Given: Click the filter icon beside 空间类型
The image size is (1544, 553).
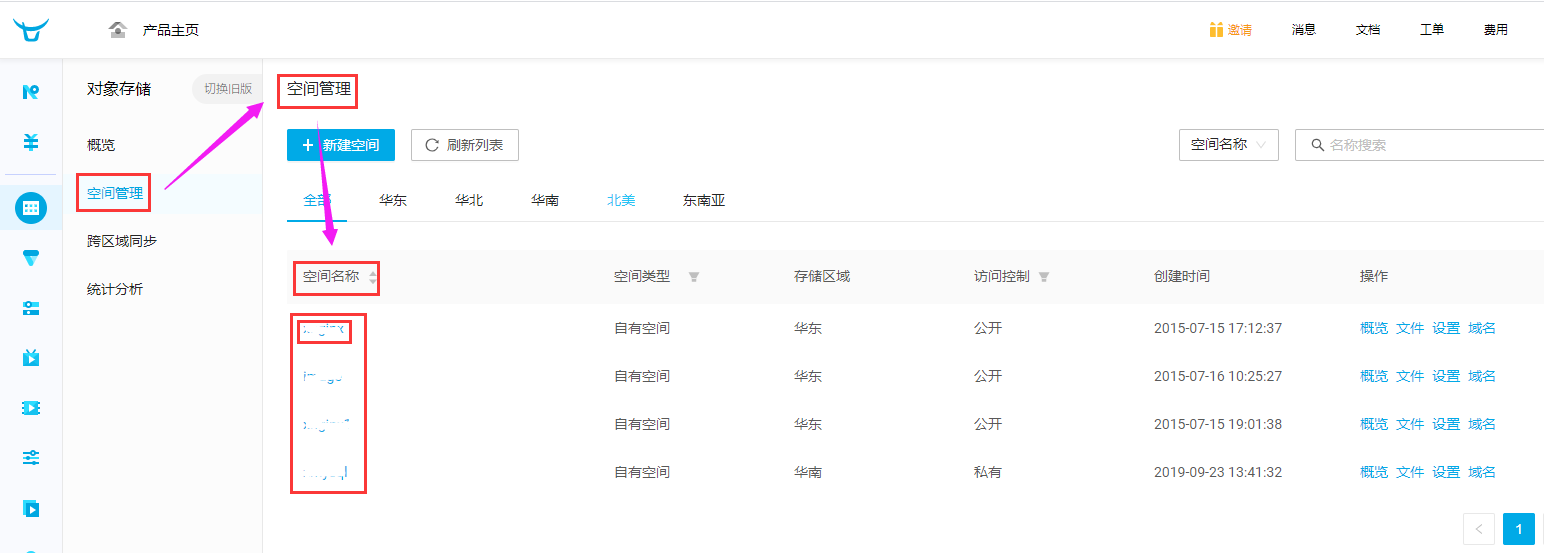Looking at the screenshot, I should click(694, 277).
